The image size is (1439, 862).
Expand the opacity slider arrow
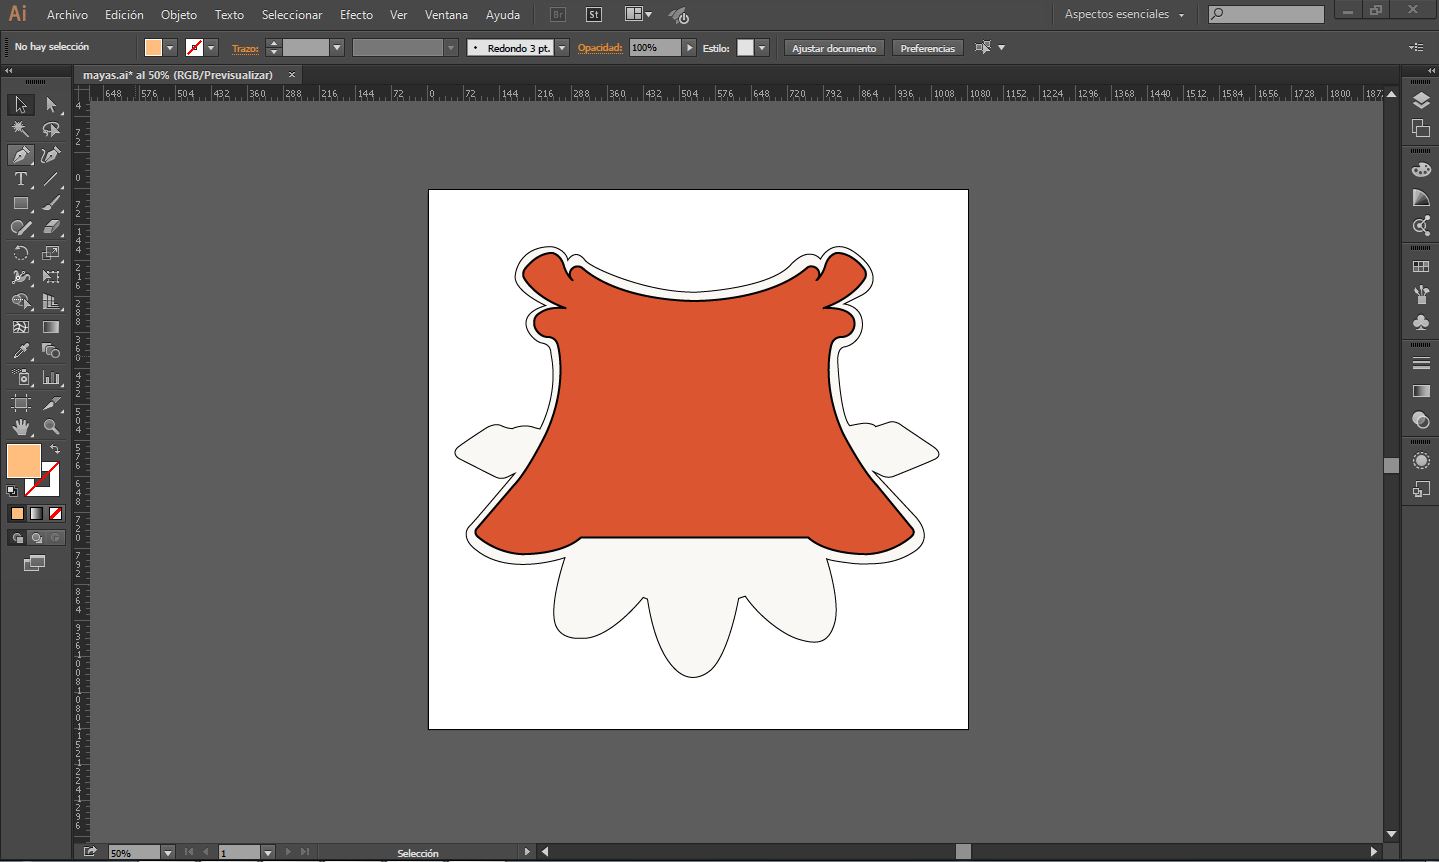click(x=689, y=48)
